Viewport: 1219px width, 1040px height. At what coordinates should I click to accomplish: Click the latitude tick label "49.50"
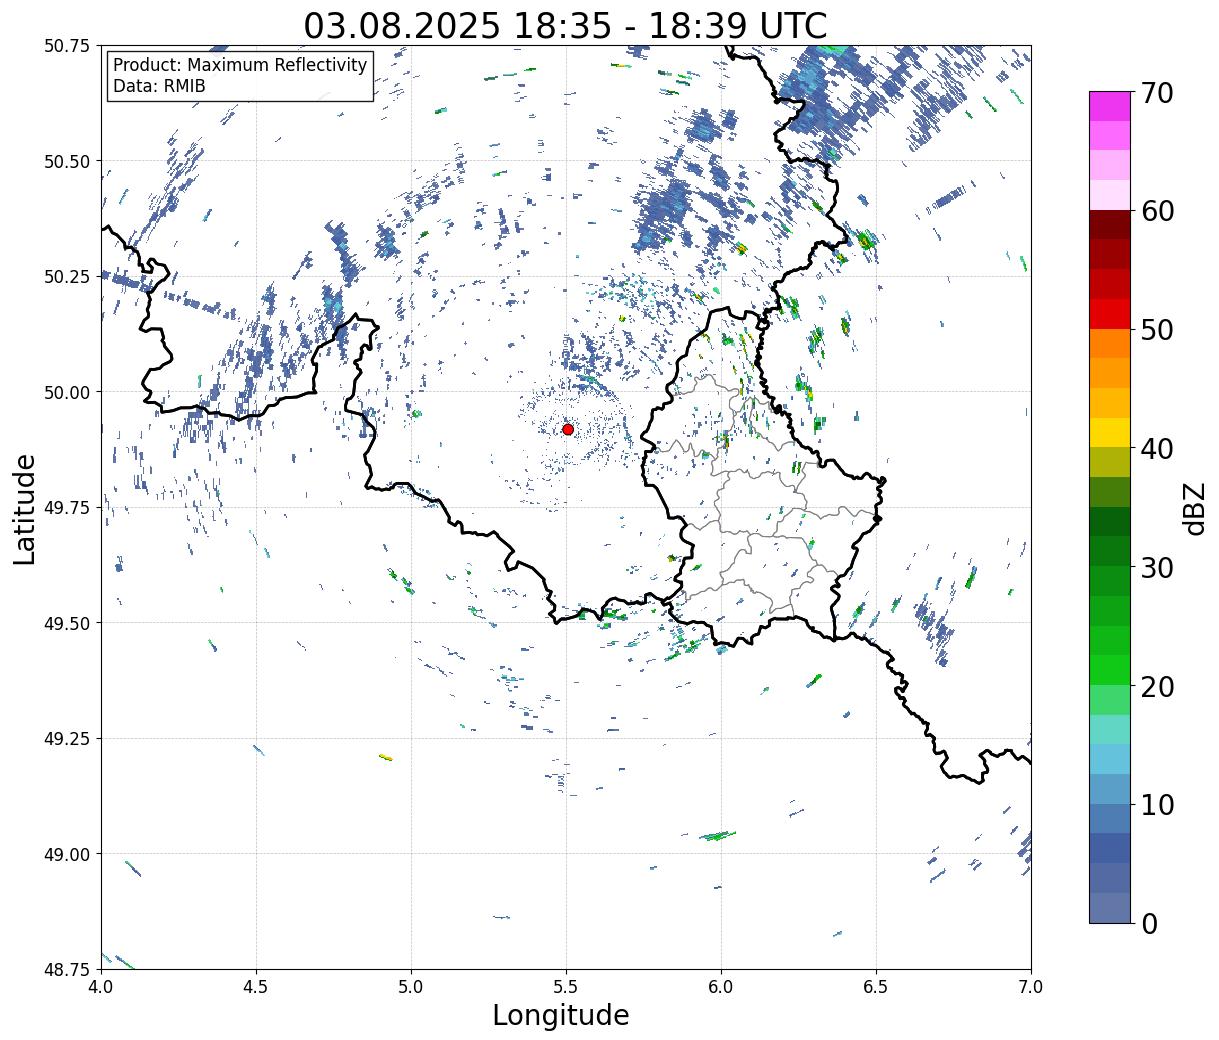pyautogui.click(x=67, y=623)
